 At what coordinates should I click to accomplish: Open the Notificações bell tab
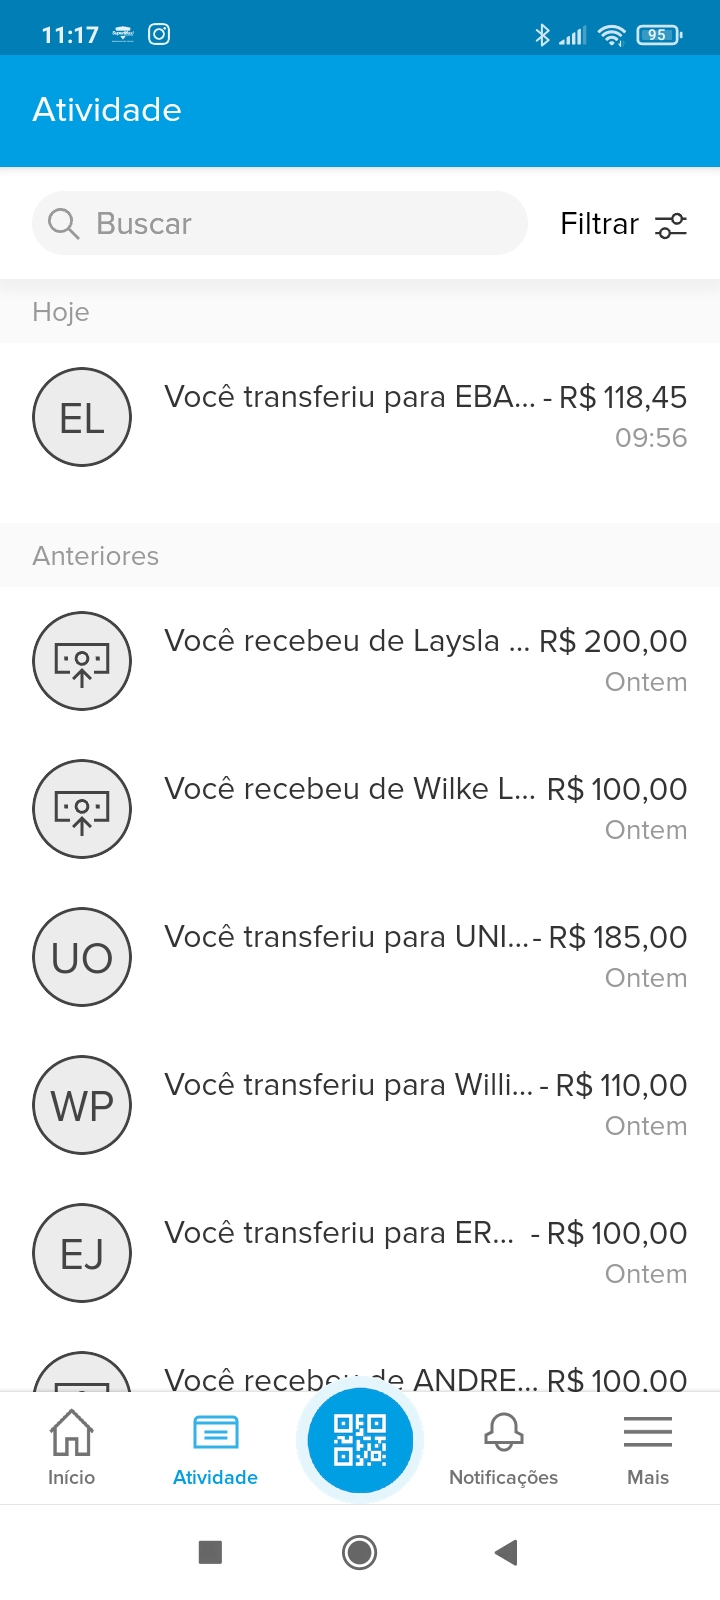[x=503, y=1446]
